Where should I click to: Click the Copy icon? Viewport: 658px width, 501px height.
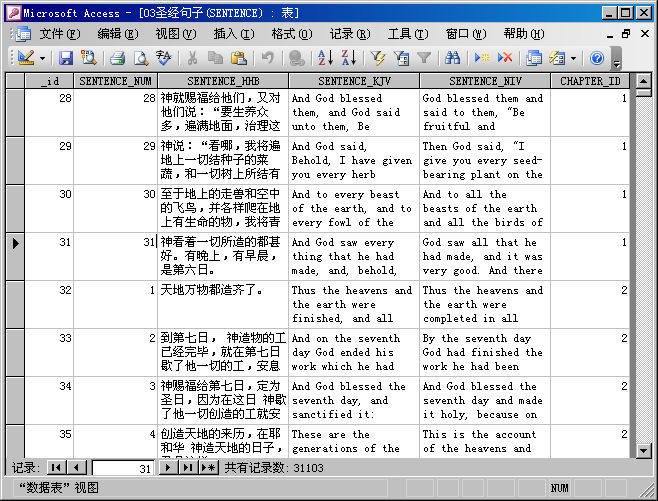click(x=215, y=57)
